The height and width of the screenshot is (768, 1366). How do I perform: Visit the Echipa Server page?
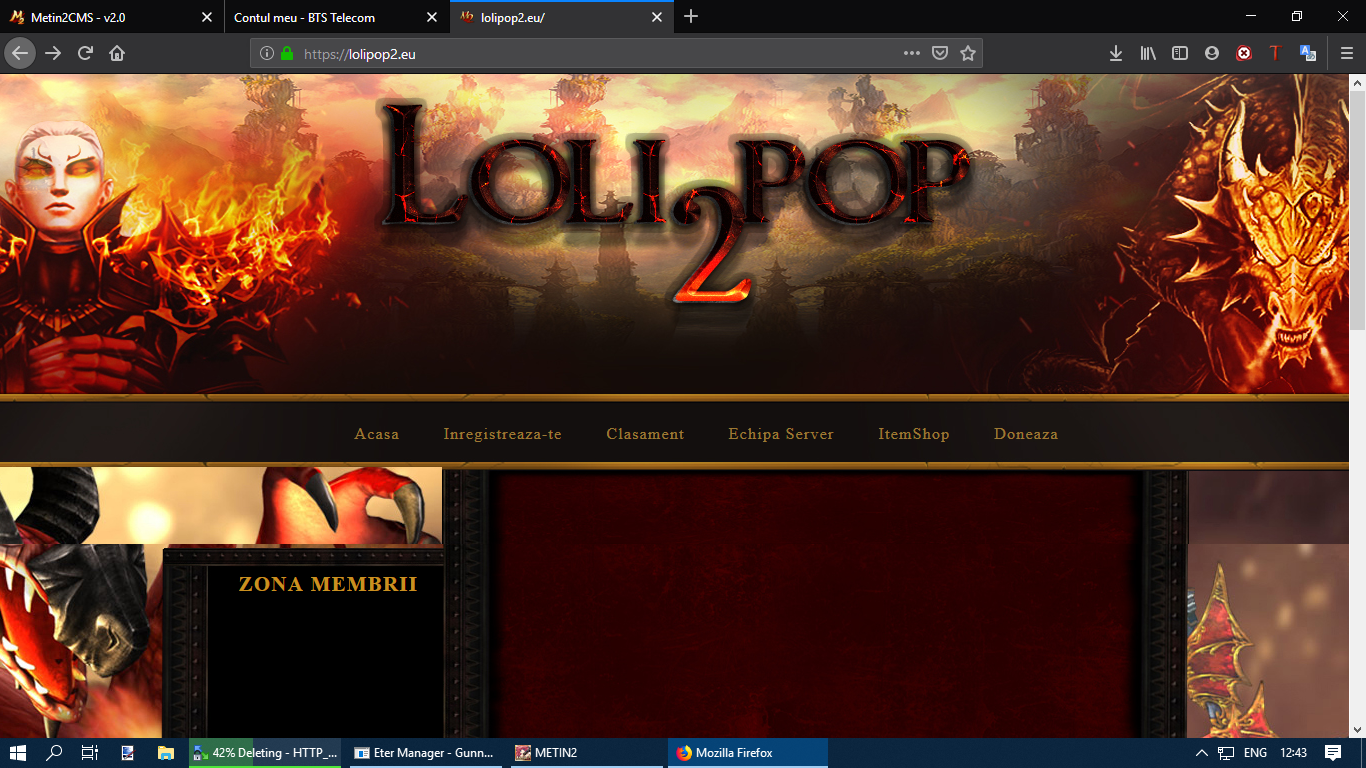pos(781,434)
